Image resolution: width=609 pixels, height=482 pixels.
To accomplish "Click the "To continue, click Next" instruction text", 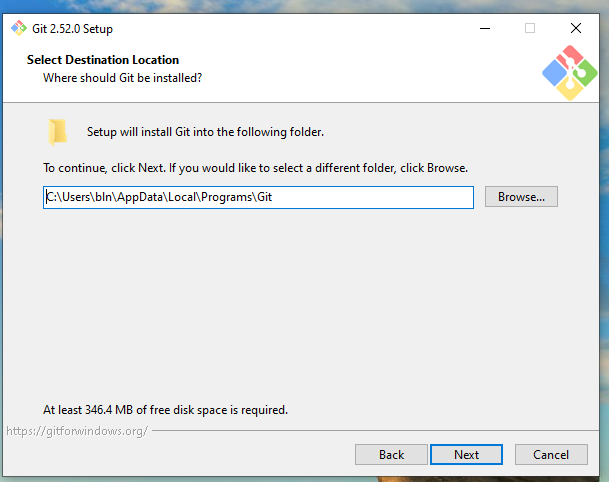I will point(255,167).
